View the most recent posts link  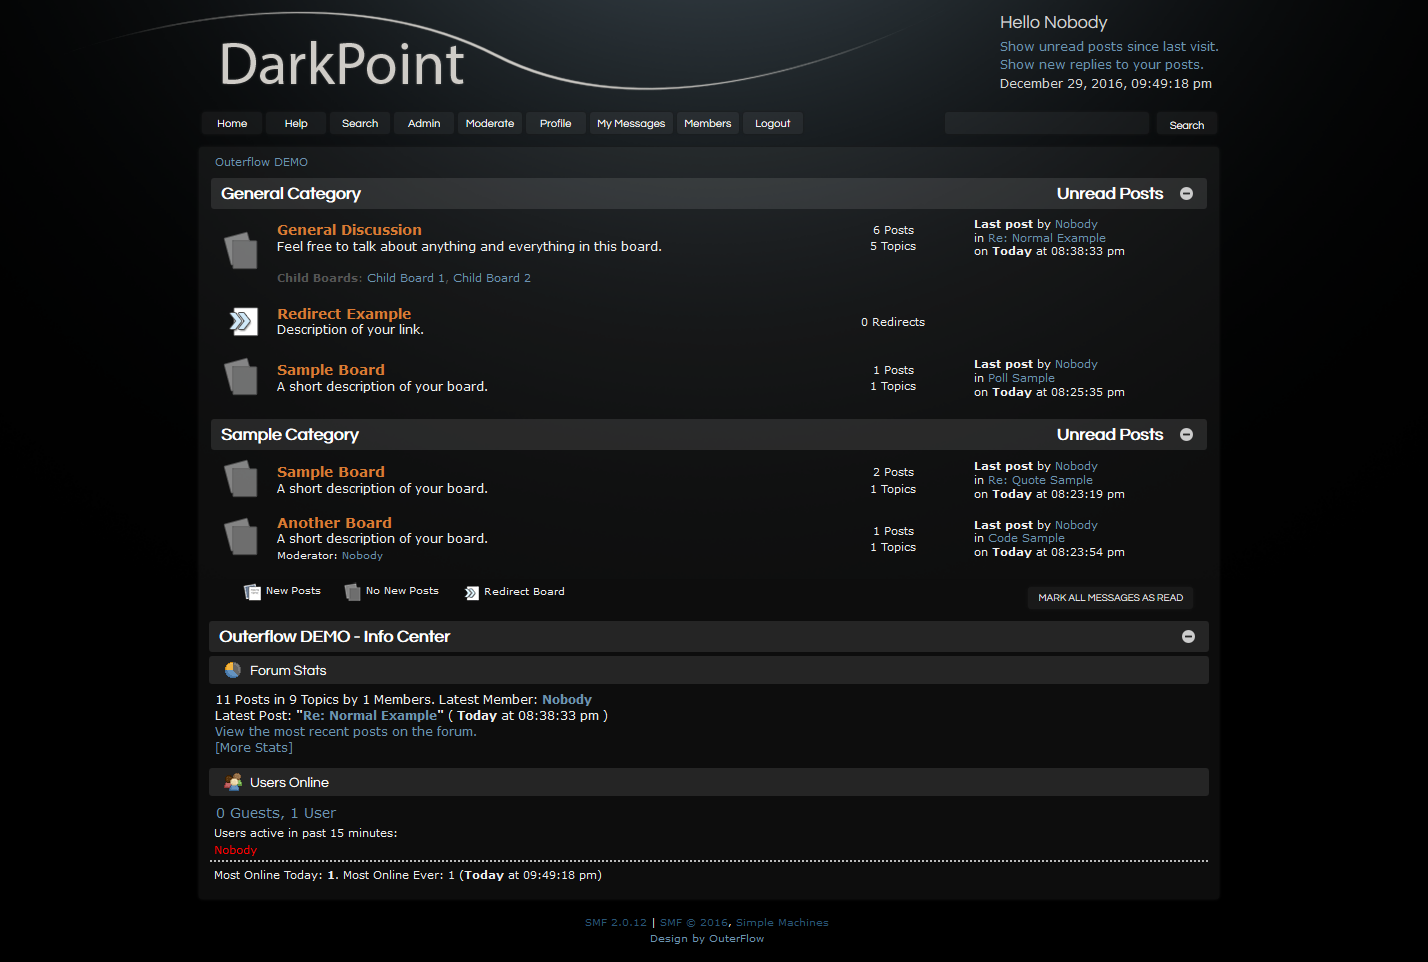(x=346, y=732)
